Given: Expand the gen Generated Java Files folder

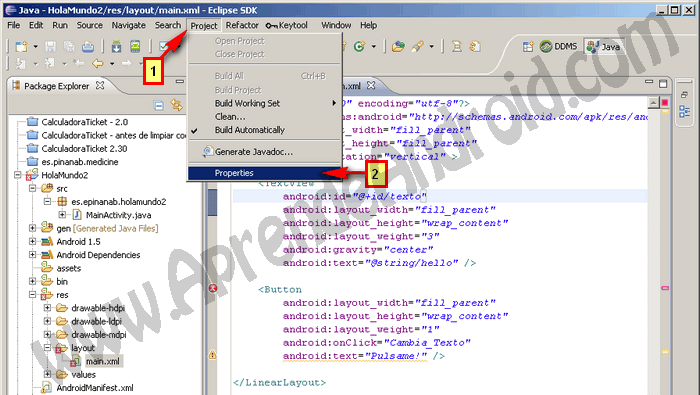Looking at the screenshot, I should [x=33, y=228].
